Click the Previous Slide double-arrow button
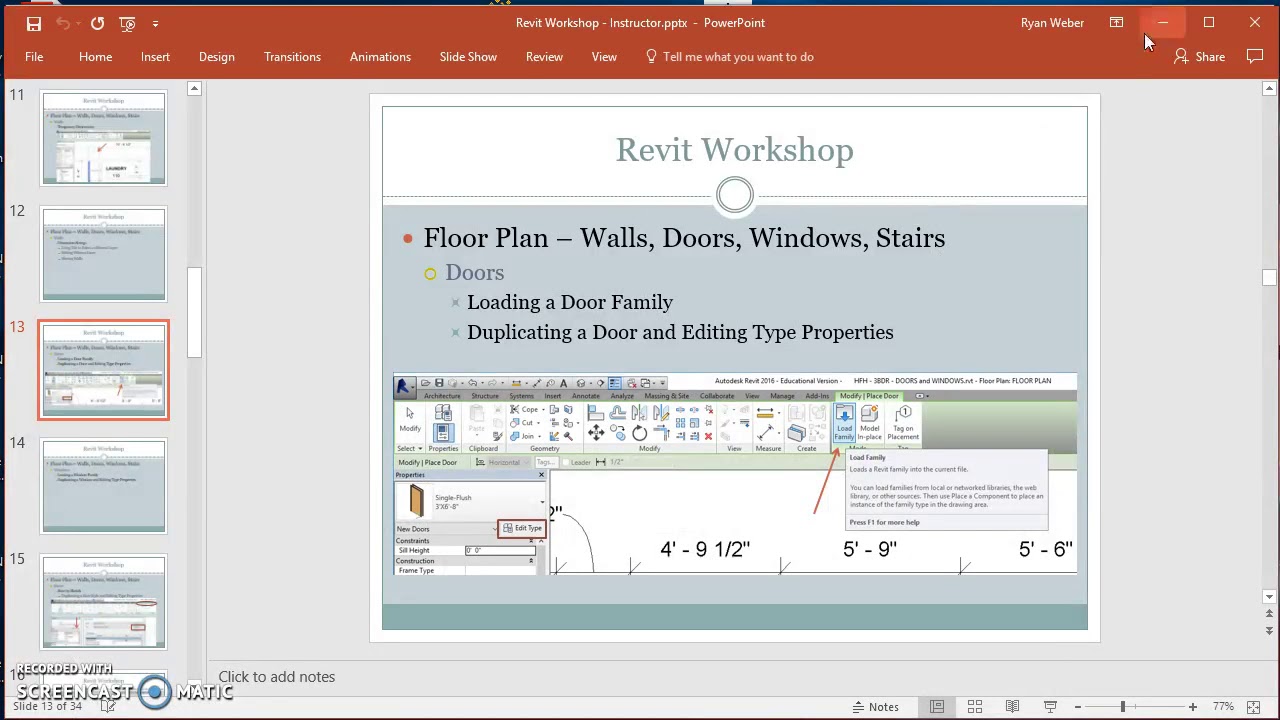1280x720 pixels. coord(1269,614)
